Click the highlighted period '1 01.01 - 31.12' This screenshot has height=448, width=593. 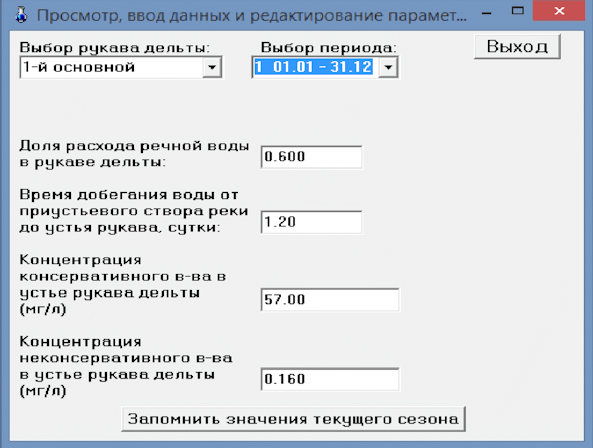click(x=314, y=67)
